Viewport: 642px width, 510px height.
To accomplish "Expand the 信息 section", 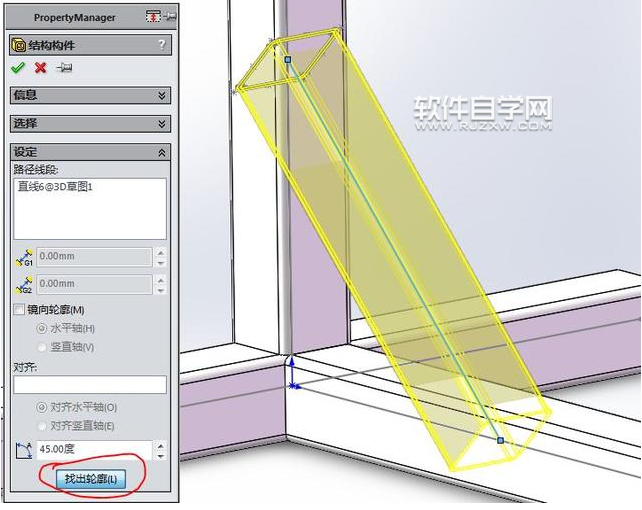I will [x=90, y=95].
